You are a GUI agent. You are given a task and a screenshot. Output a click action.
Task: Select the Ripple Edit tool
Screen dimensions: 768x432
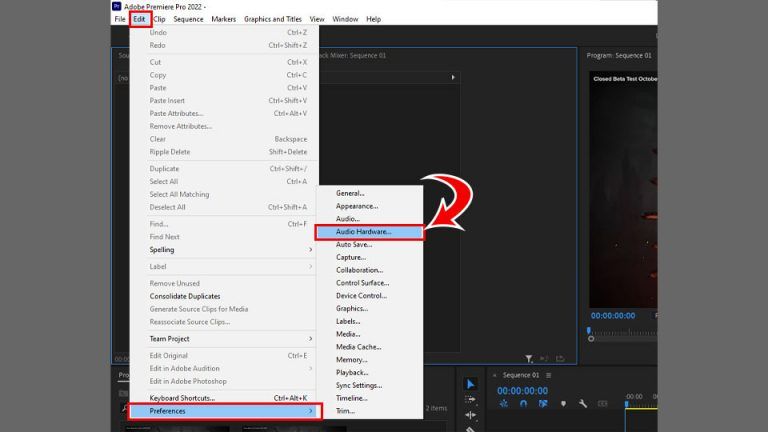tap(470, 415)
